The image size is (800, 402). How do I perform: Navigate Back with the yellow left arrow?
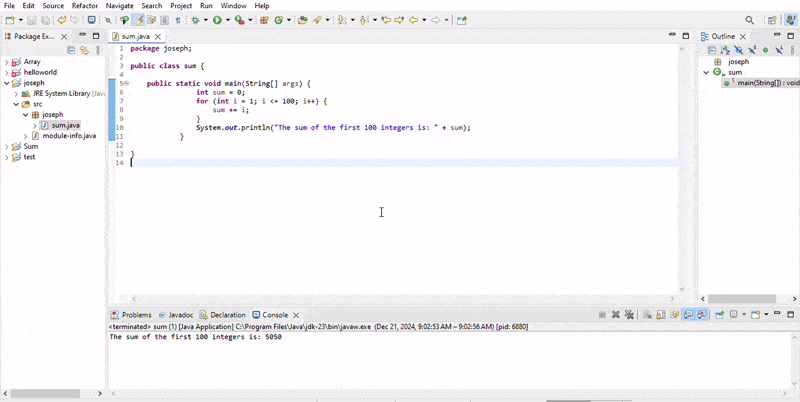pos(413,20)
